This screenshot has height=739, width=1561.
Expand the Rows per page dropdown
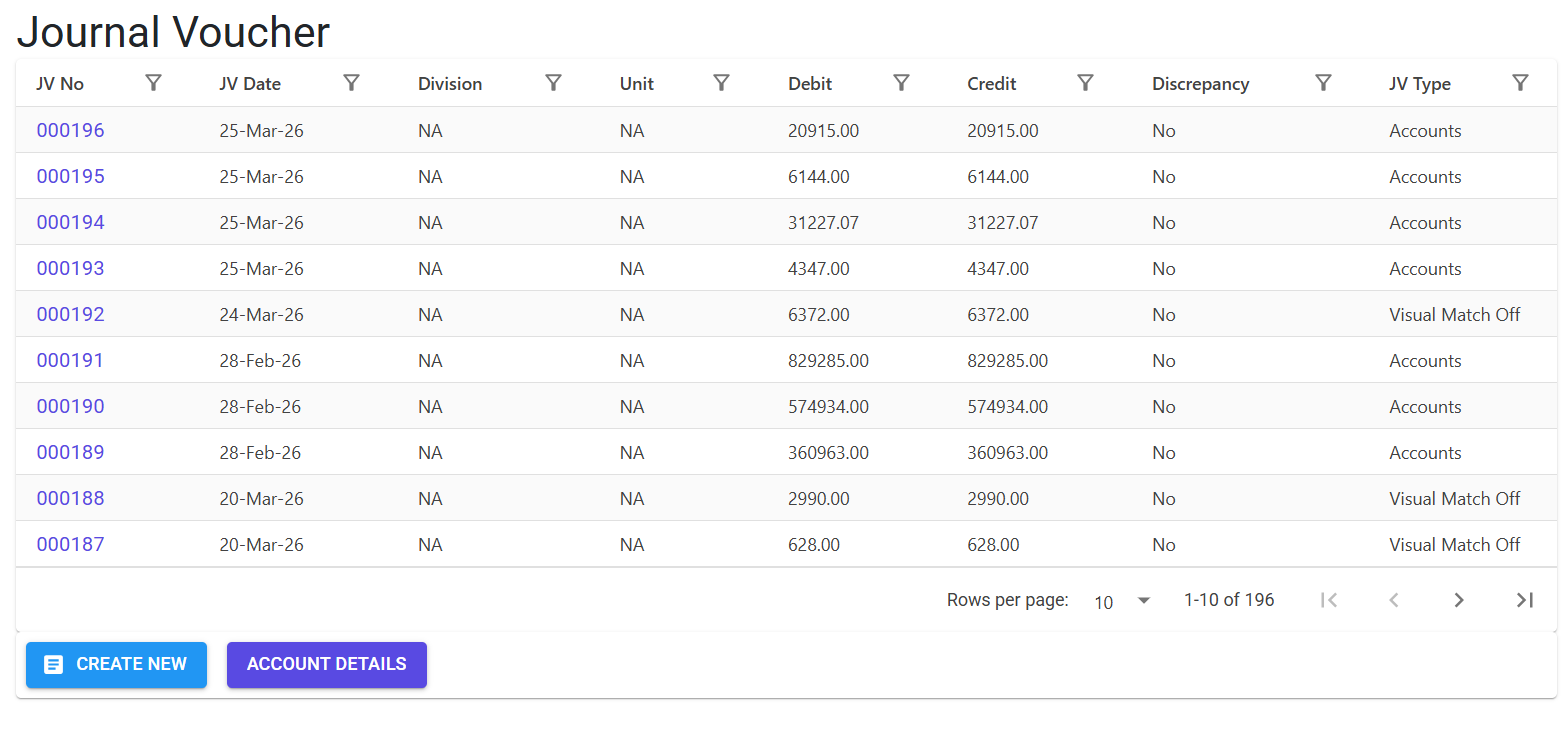1123,601
